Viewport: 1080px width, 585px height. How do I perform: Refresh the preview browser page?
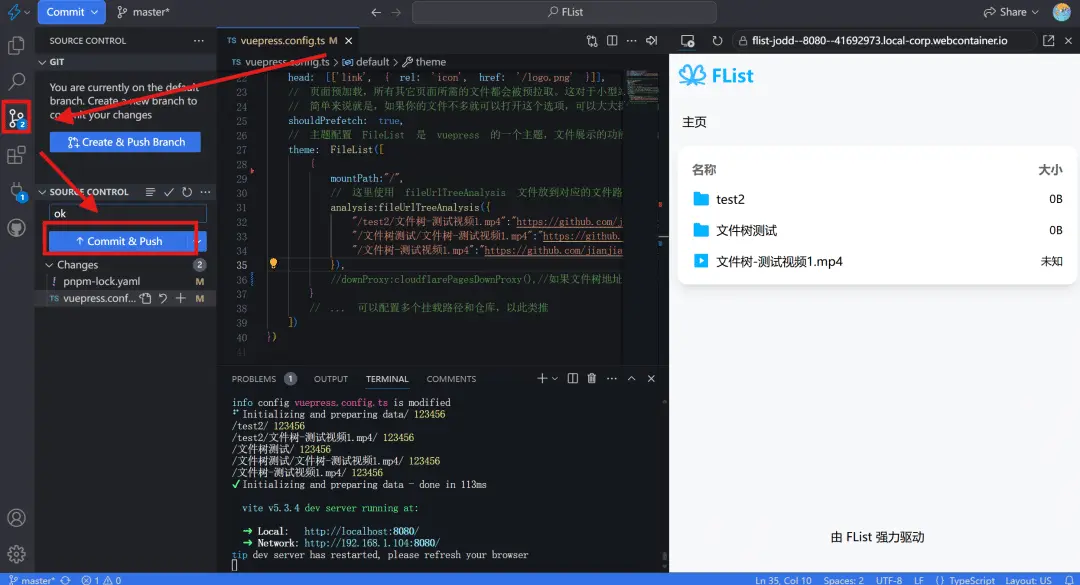point(717,41)
